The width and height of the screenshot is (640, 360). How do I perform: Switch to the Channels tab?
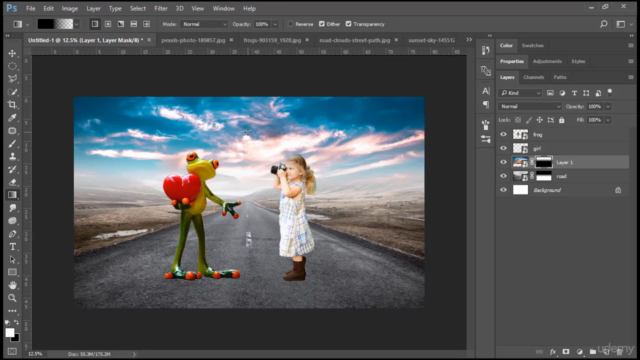coord(533,77)
